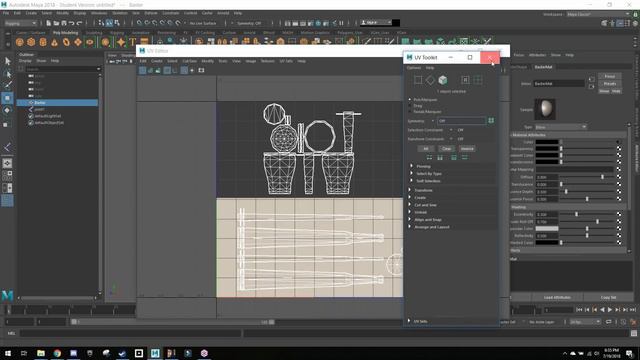Activate the Select tool in the toolbox
The width and height of the screenshot is (640, 360).
[7, 61]
